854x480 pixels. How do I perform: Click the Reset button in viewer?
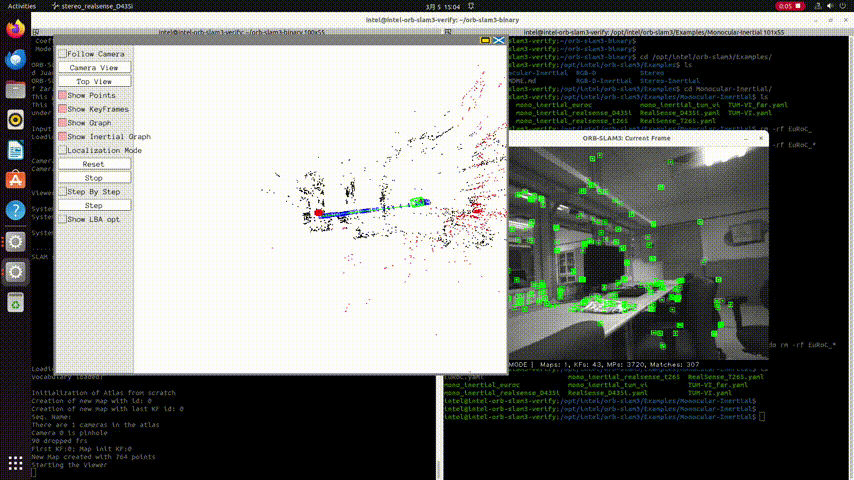coord(94,164)
